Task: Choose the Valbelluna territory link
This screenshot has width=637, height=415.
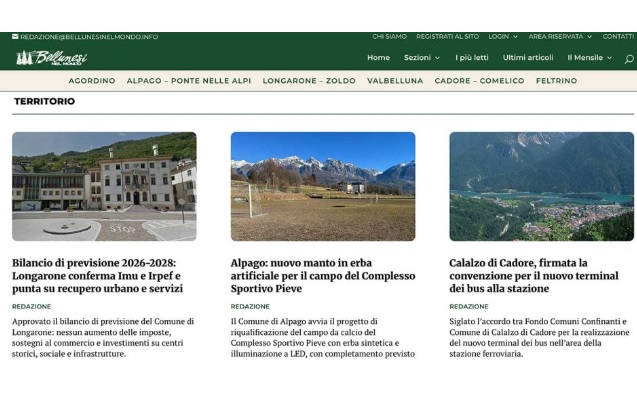Action: (x=395, y=81)
